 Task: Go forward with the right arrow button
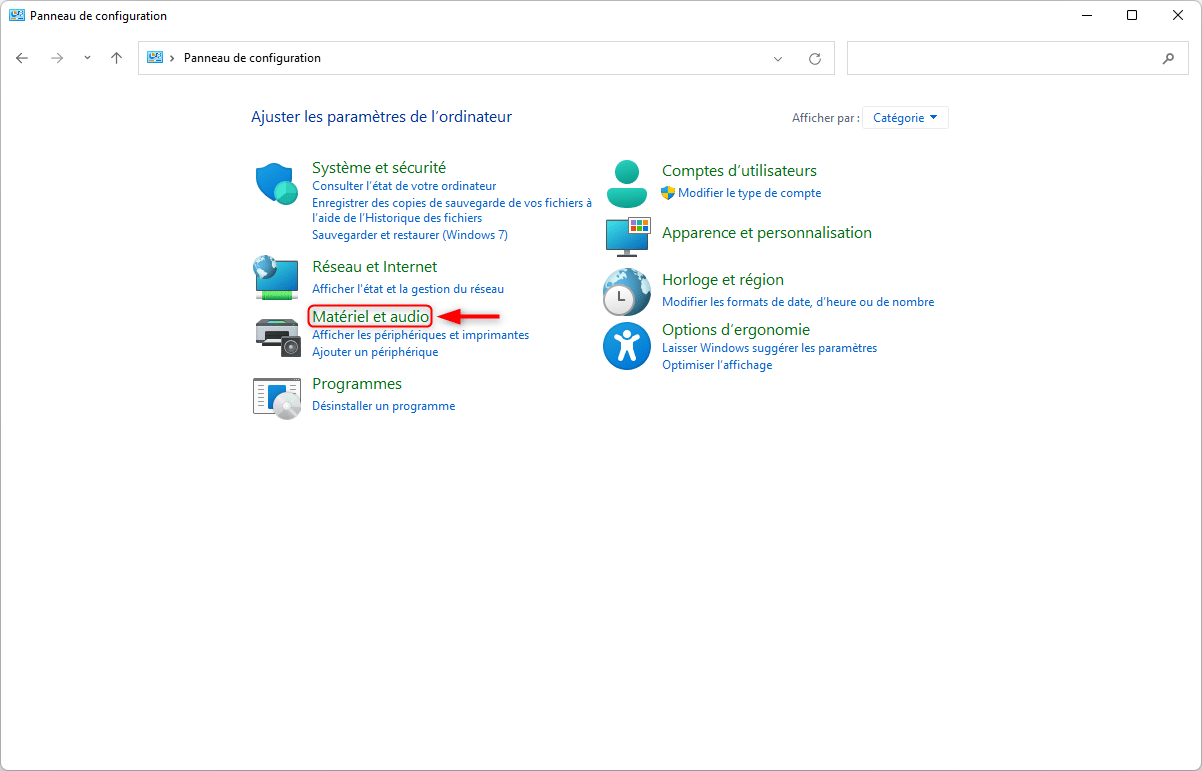coord(57,58)
